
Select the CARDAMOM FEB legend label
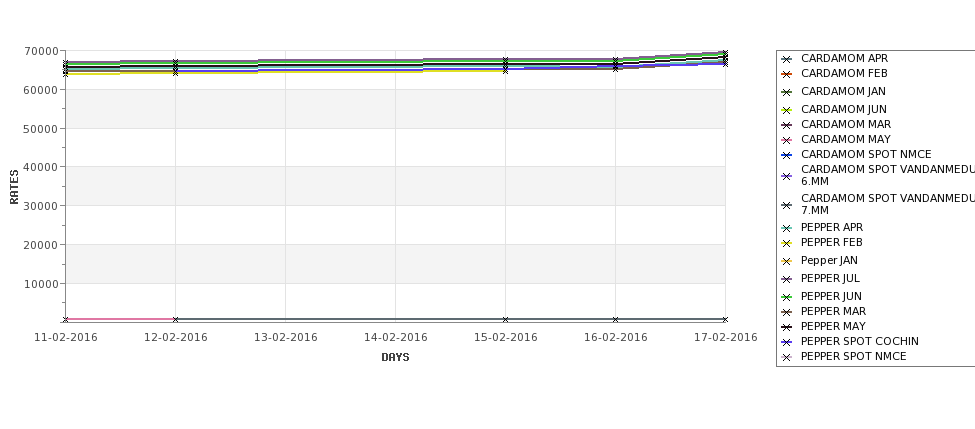tap(844, 73)
